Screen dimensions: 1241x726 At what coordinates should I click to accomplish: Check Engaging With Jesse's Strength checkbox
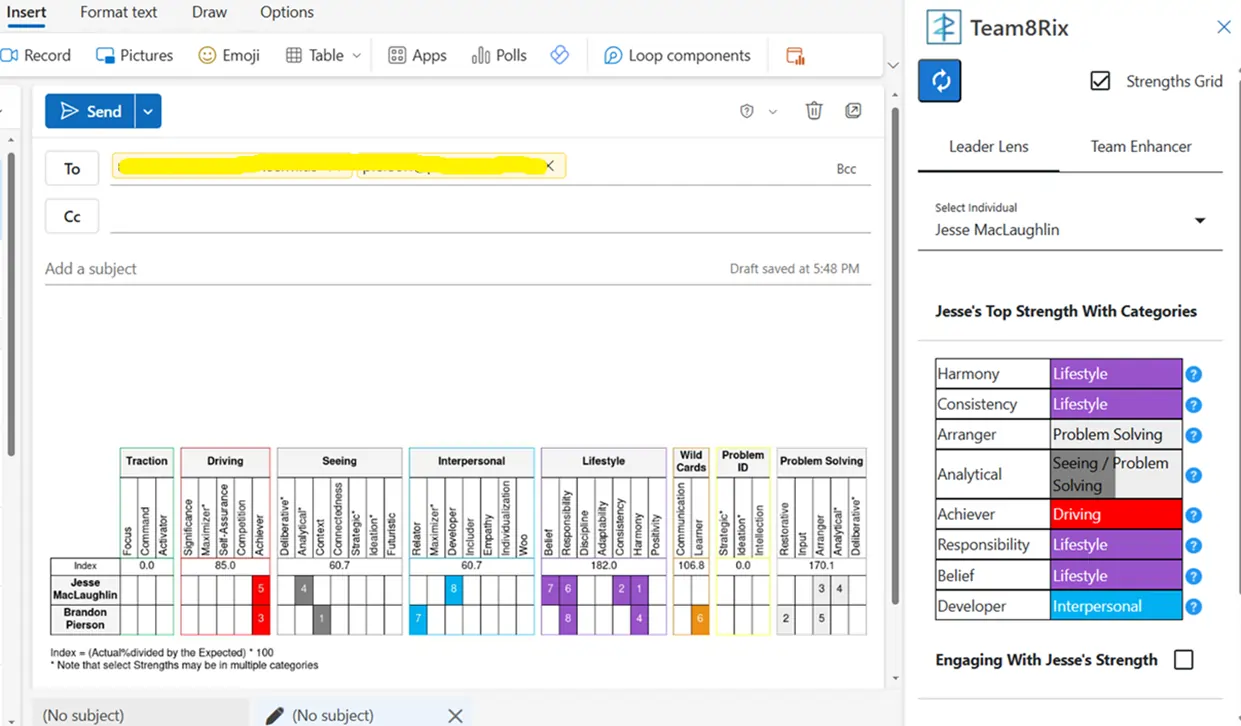coord(1183,660)
